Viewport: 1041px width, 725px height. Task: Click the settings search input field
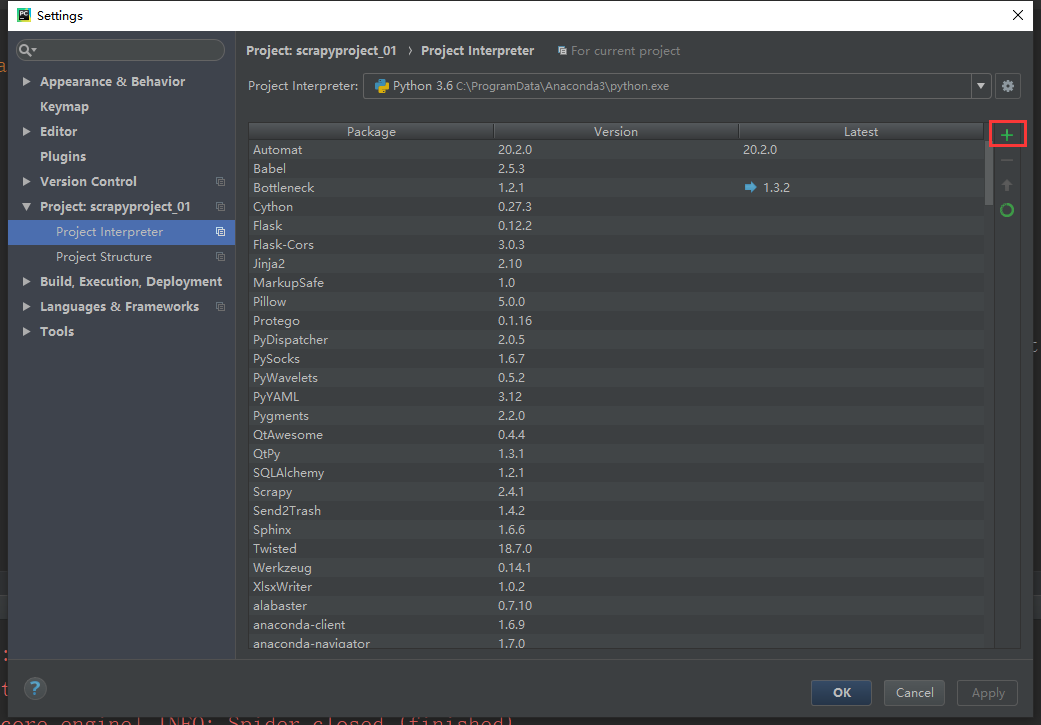coord(121,50)
